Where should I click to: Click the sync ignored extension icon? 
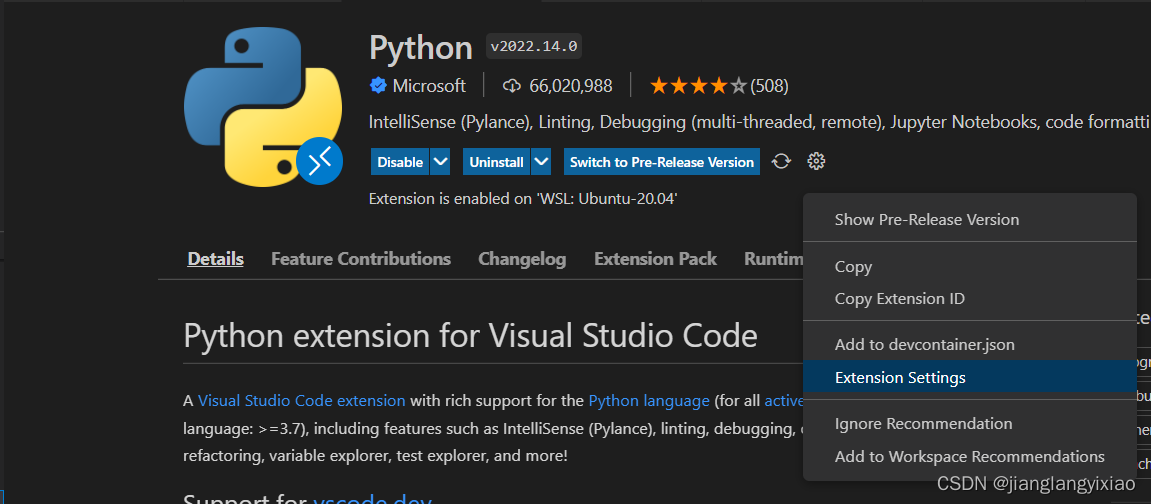(x=783, y=162)
